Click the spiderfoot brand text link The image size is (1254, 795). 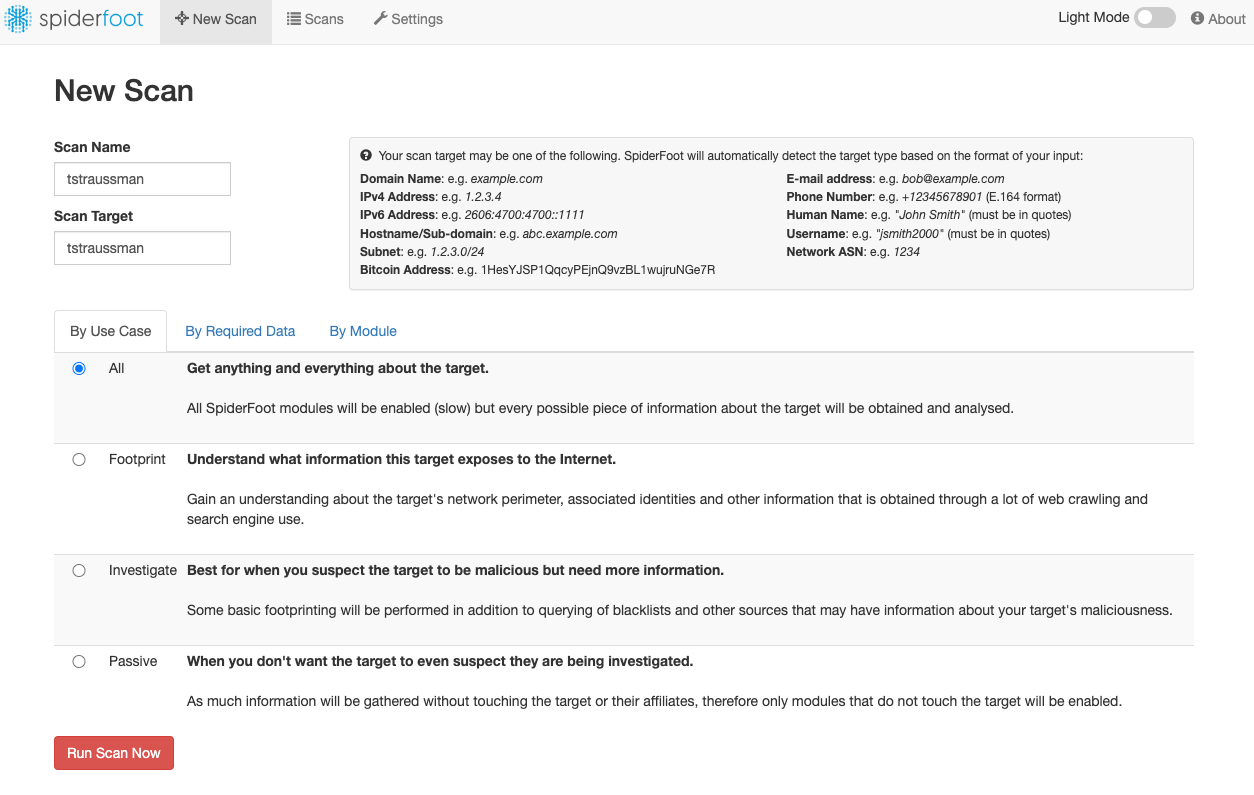point(91,19)
